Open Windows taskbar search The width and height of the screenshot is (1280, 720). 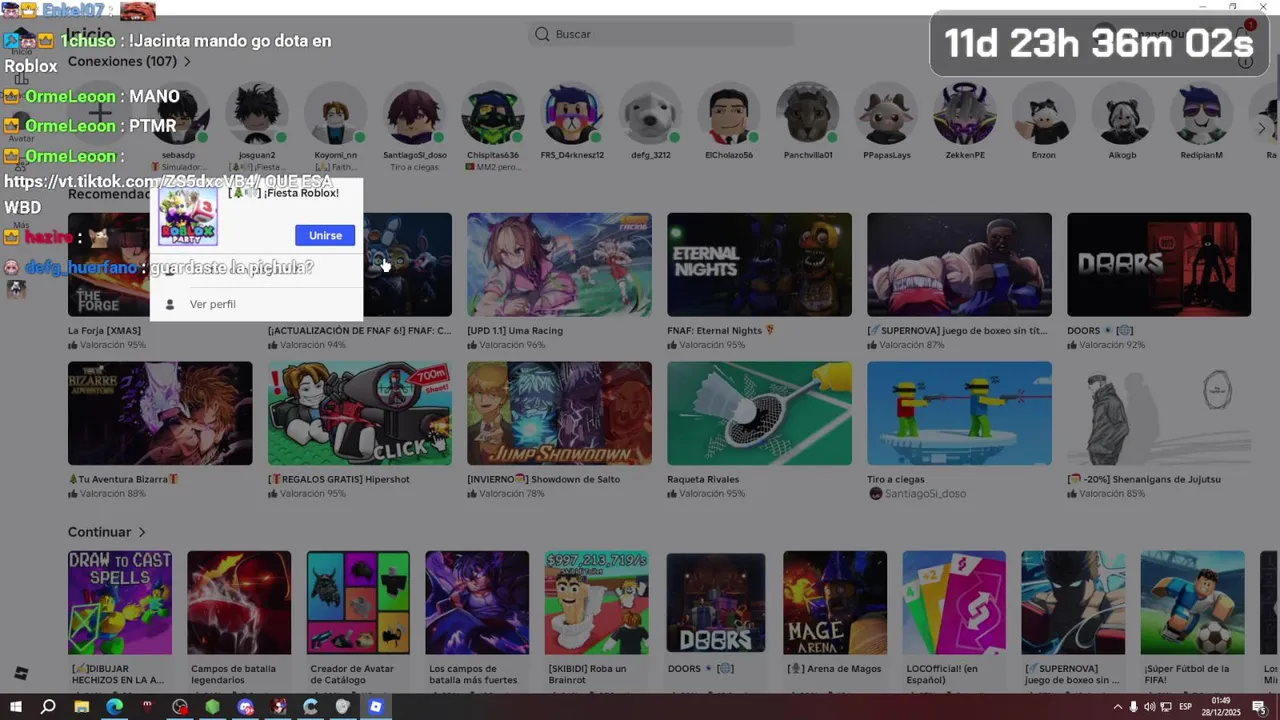[48, 707]
